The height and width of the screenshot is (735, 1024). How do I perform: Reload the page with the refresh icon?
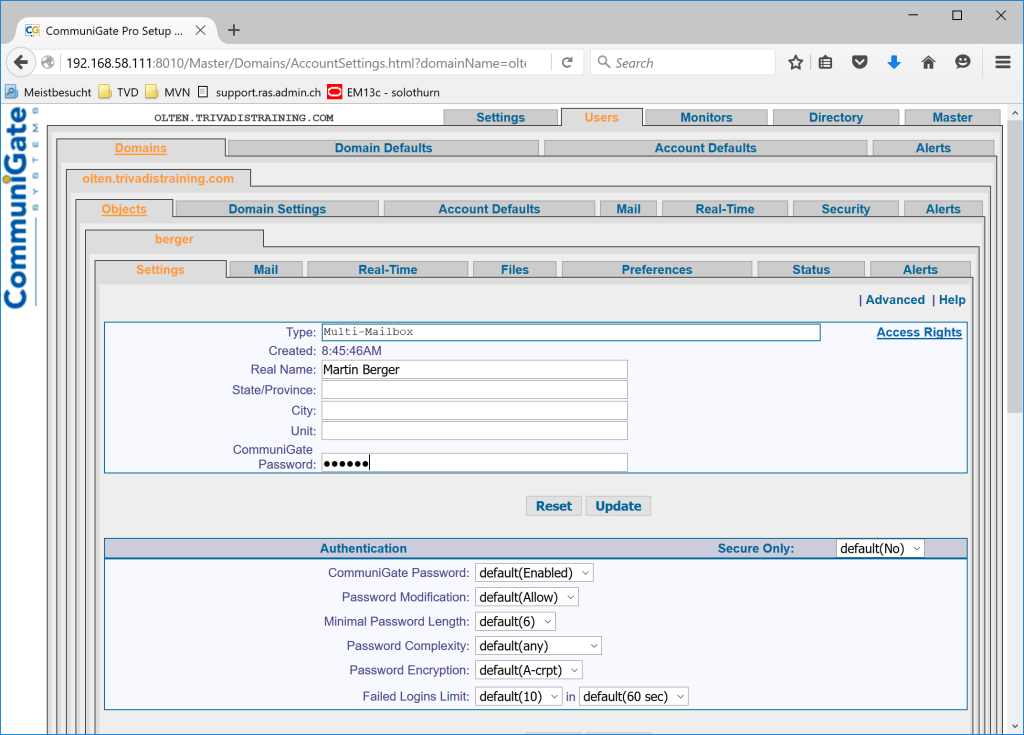tap(567, 63)
